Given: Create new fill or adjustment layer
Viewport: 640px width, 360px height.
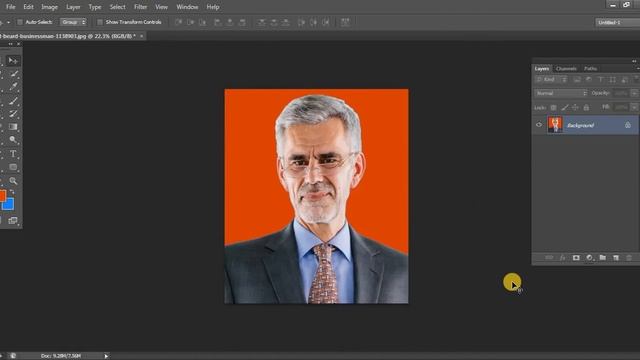Looking at the screenshot, I should (589, 258).
